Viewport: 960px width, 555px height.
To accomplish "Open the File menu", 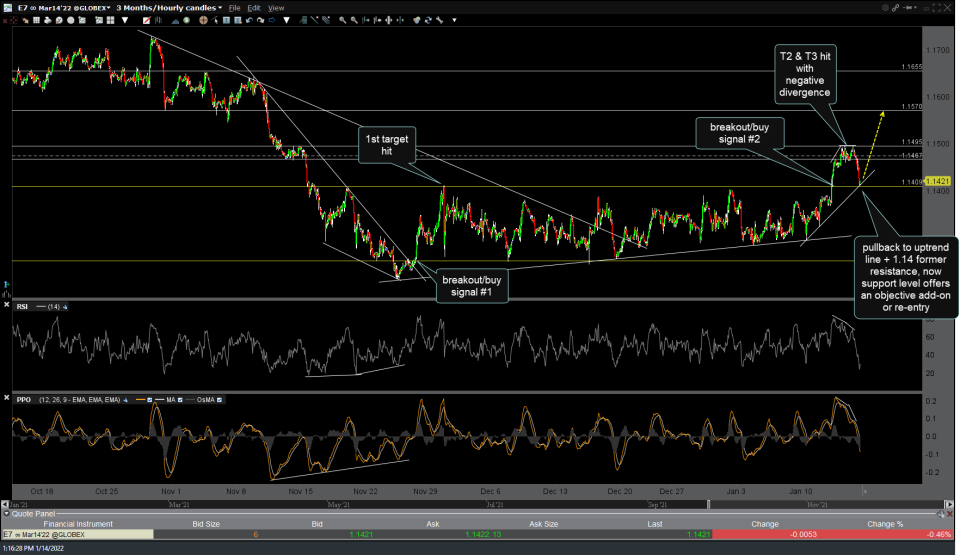I will point(236,7).
